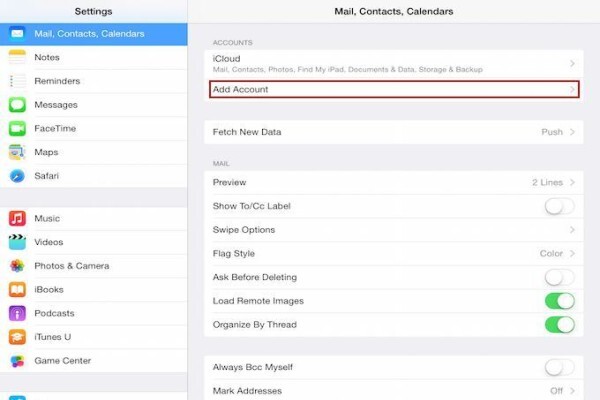Image resolution: width=600 pixels, height=400 pixels.
Task: Open Videos settings label
Action: (x=49, y=242)
